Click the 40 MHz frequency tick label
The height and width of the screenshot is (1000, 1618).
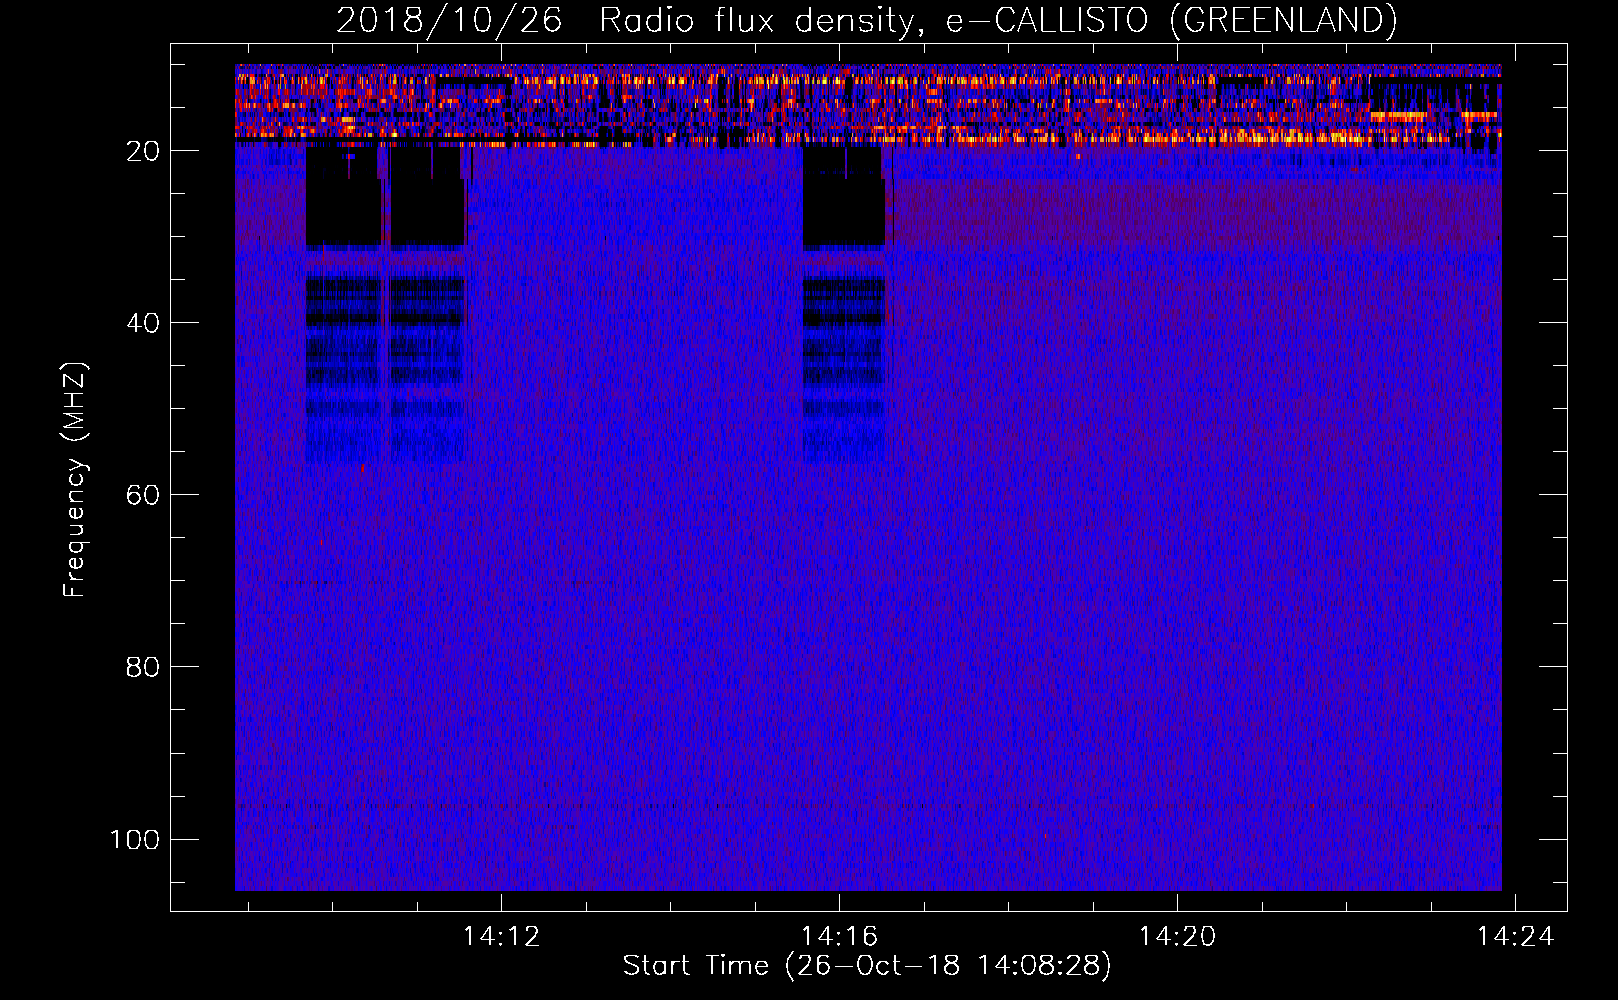click(x=143, y=323)
